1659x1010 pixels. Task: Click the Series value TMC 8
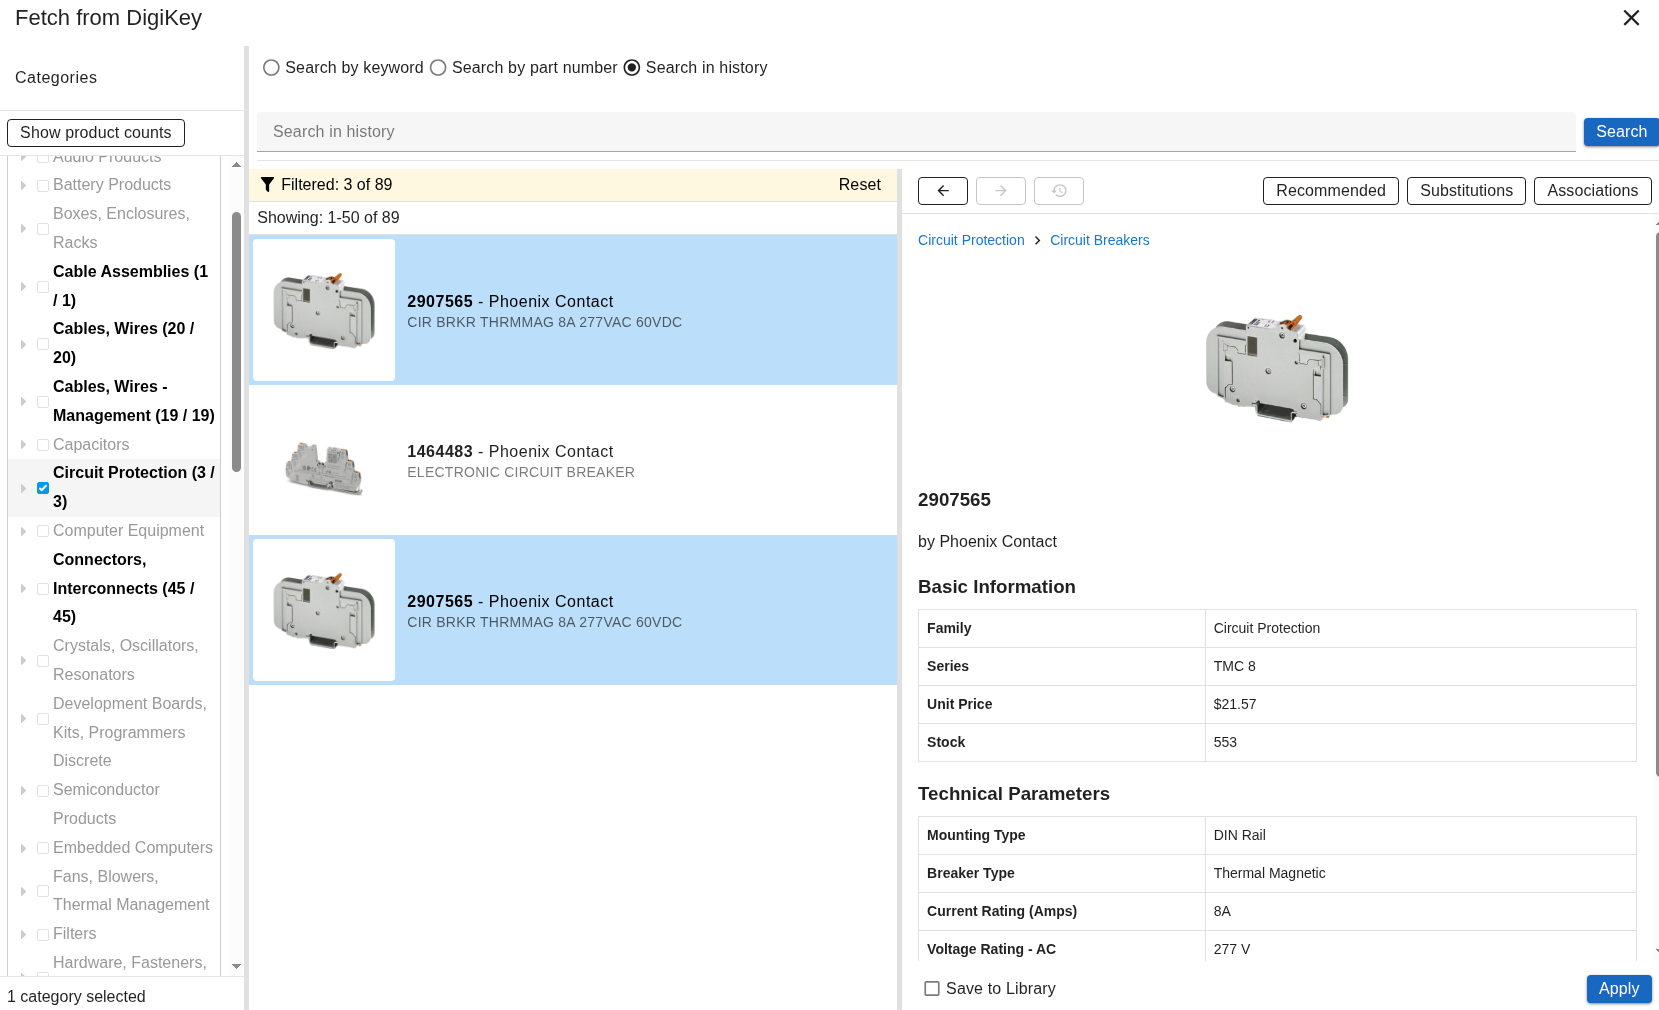pos(1234,667)
